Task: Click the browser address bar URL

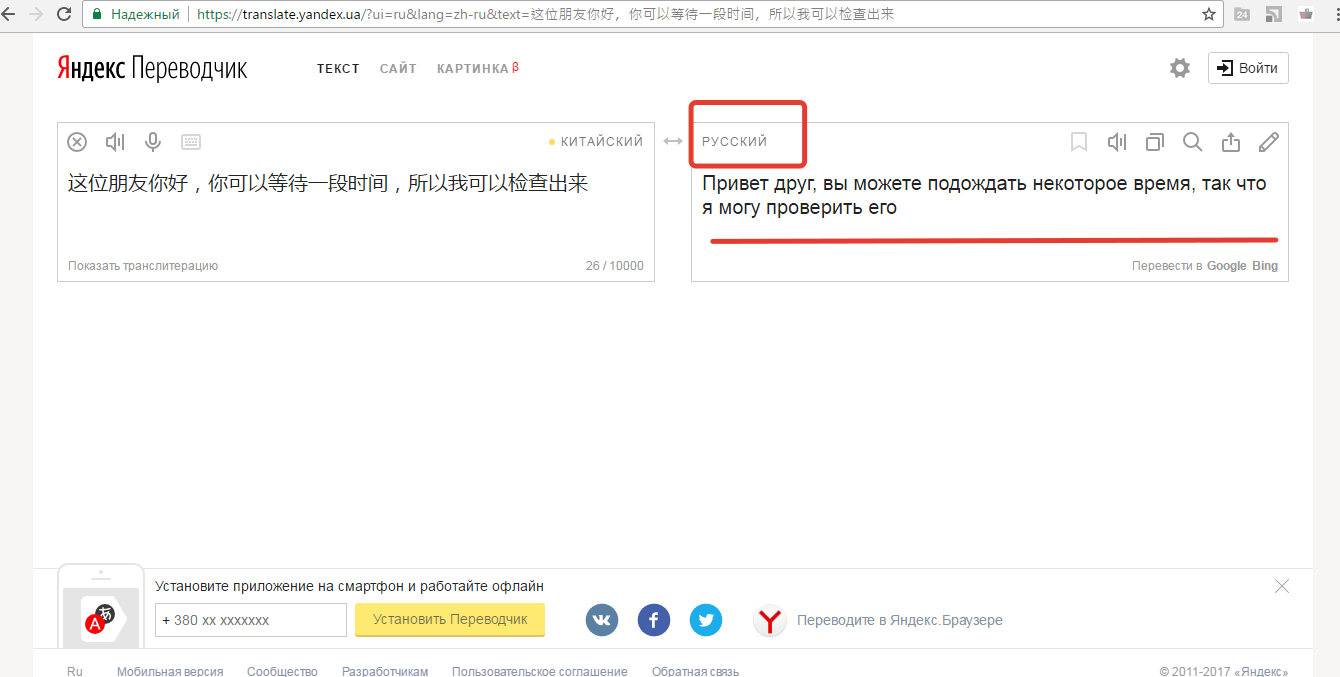Action: point(545,14)
